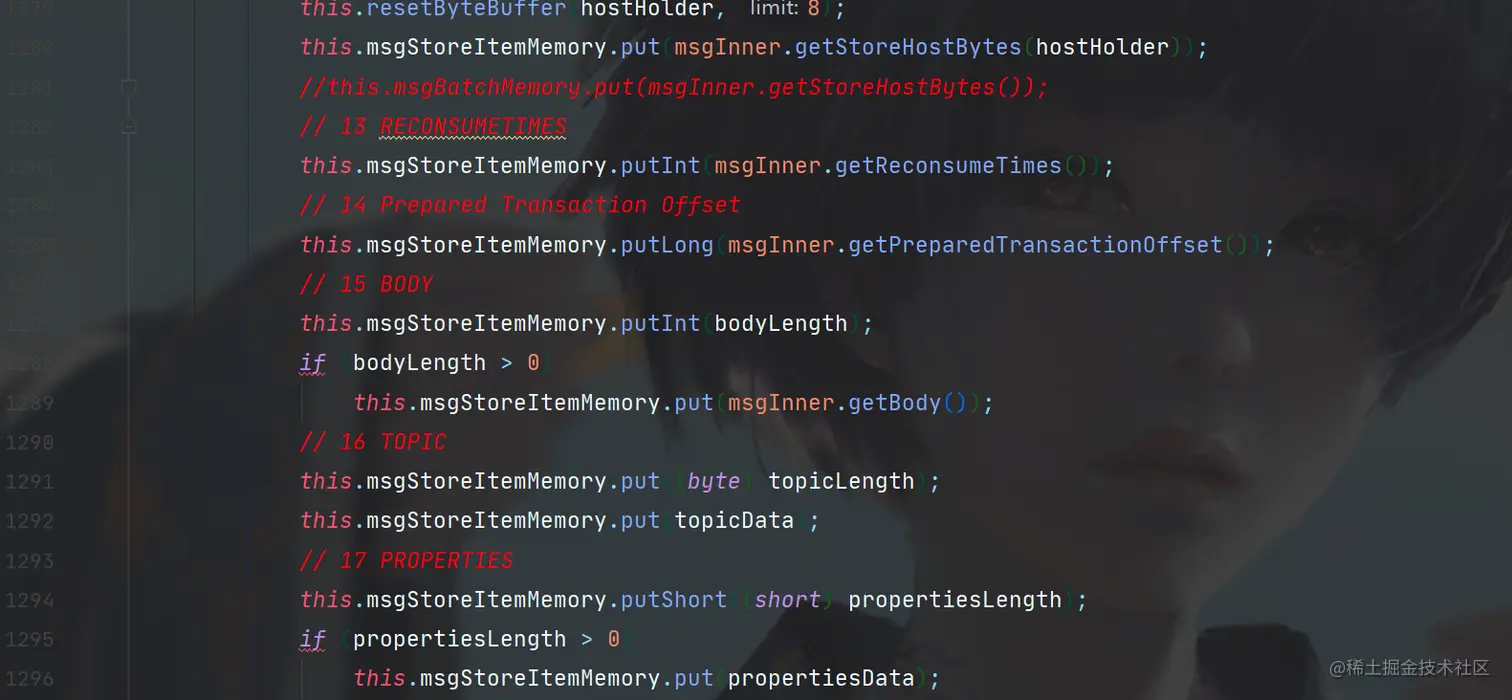
Task: Click the commented msgBatchMemory.put line
Action: [x=674, y=87]
